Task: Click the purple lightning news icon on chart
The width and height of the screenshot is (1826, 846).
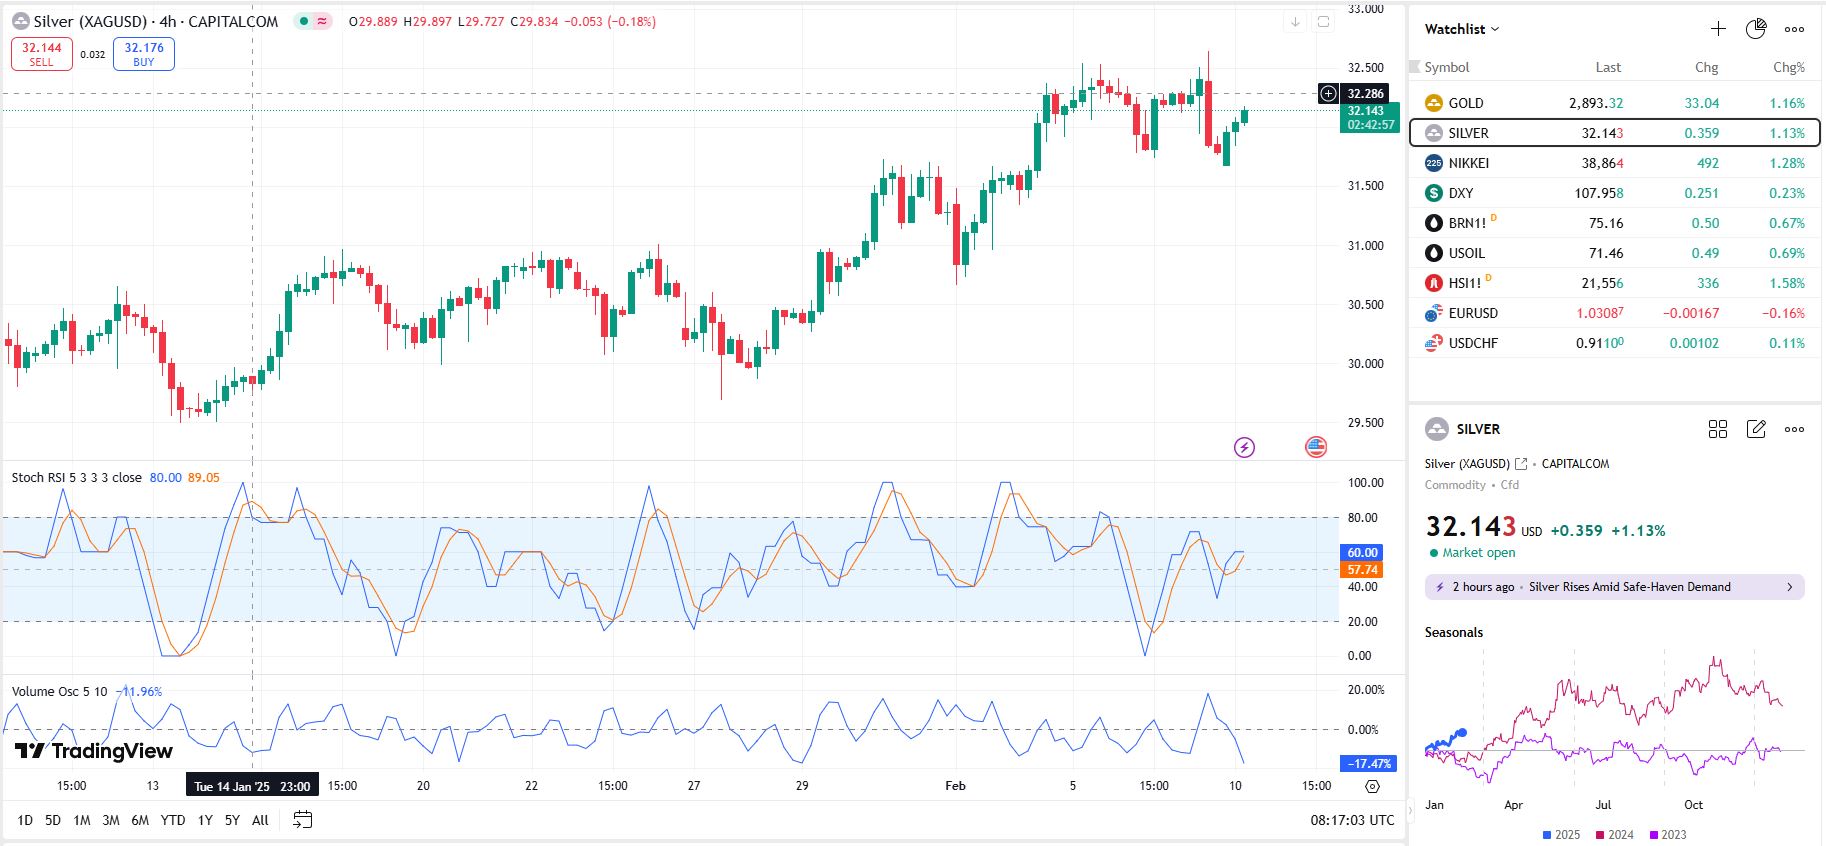Action: 1244,447
